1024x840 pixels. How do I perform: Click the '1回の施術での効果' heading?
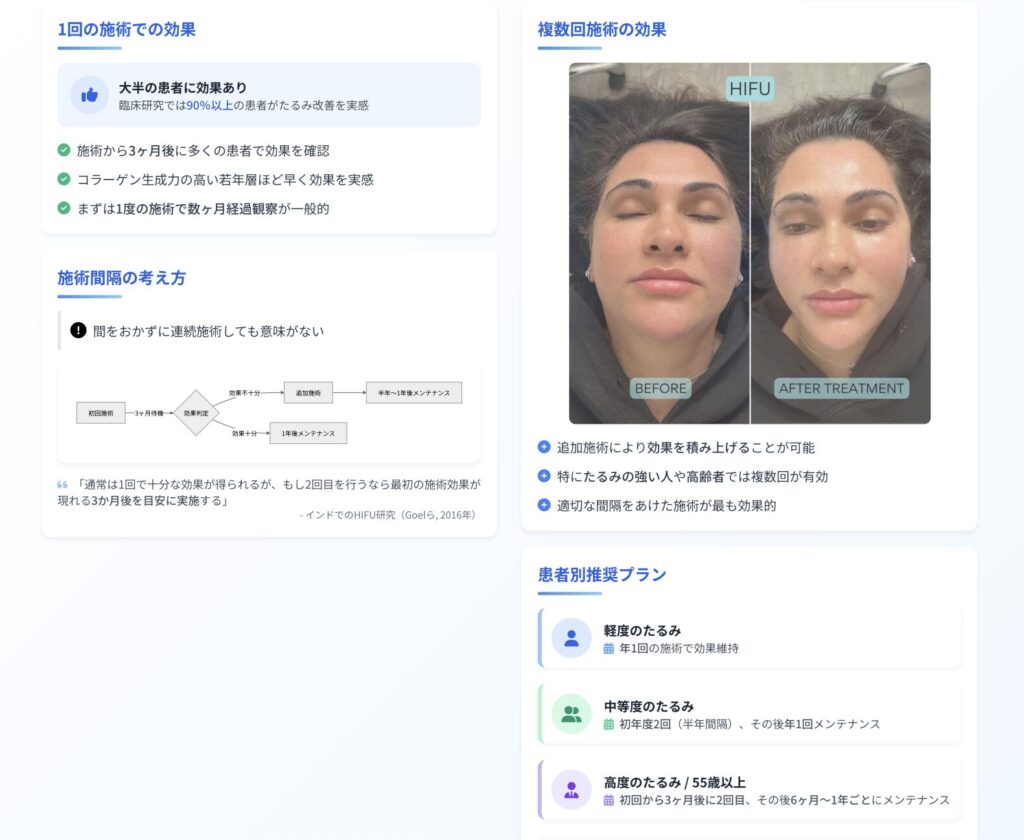coord(127,29)
